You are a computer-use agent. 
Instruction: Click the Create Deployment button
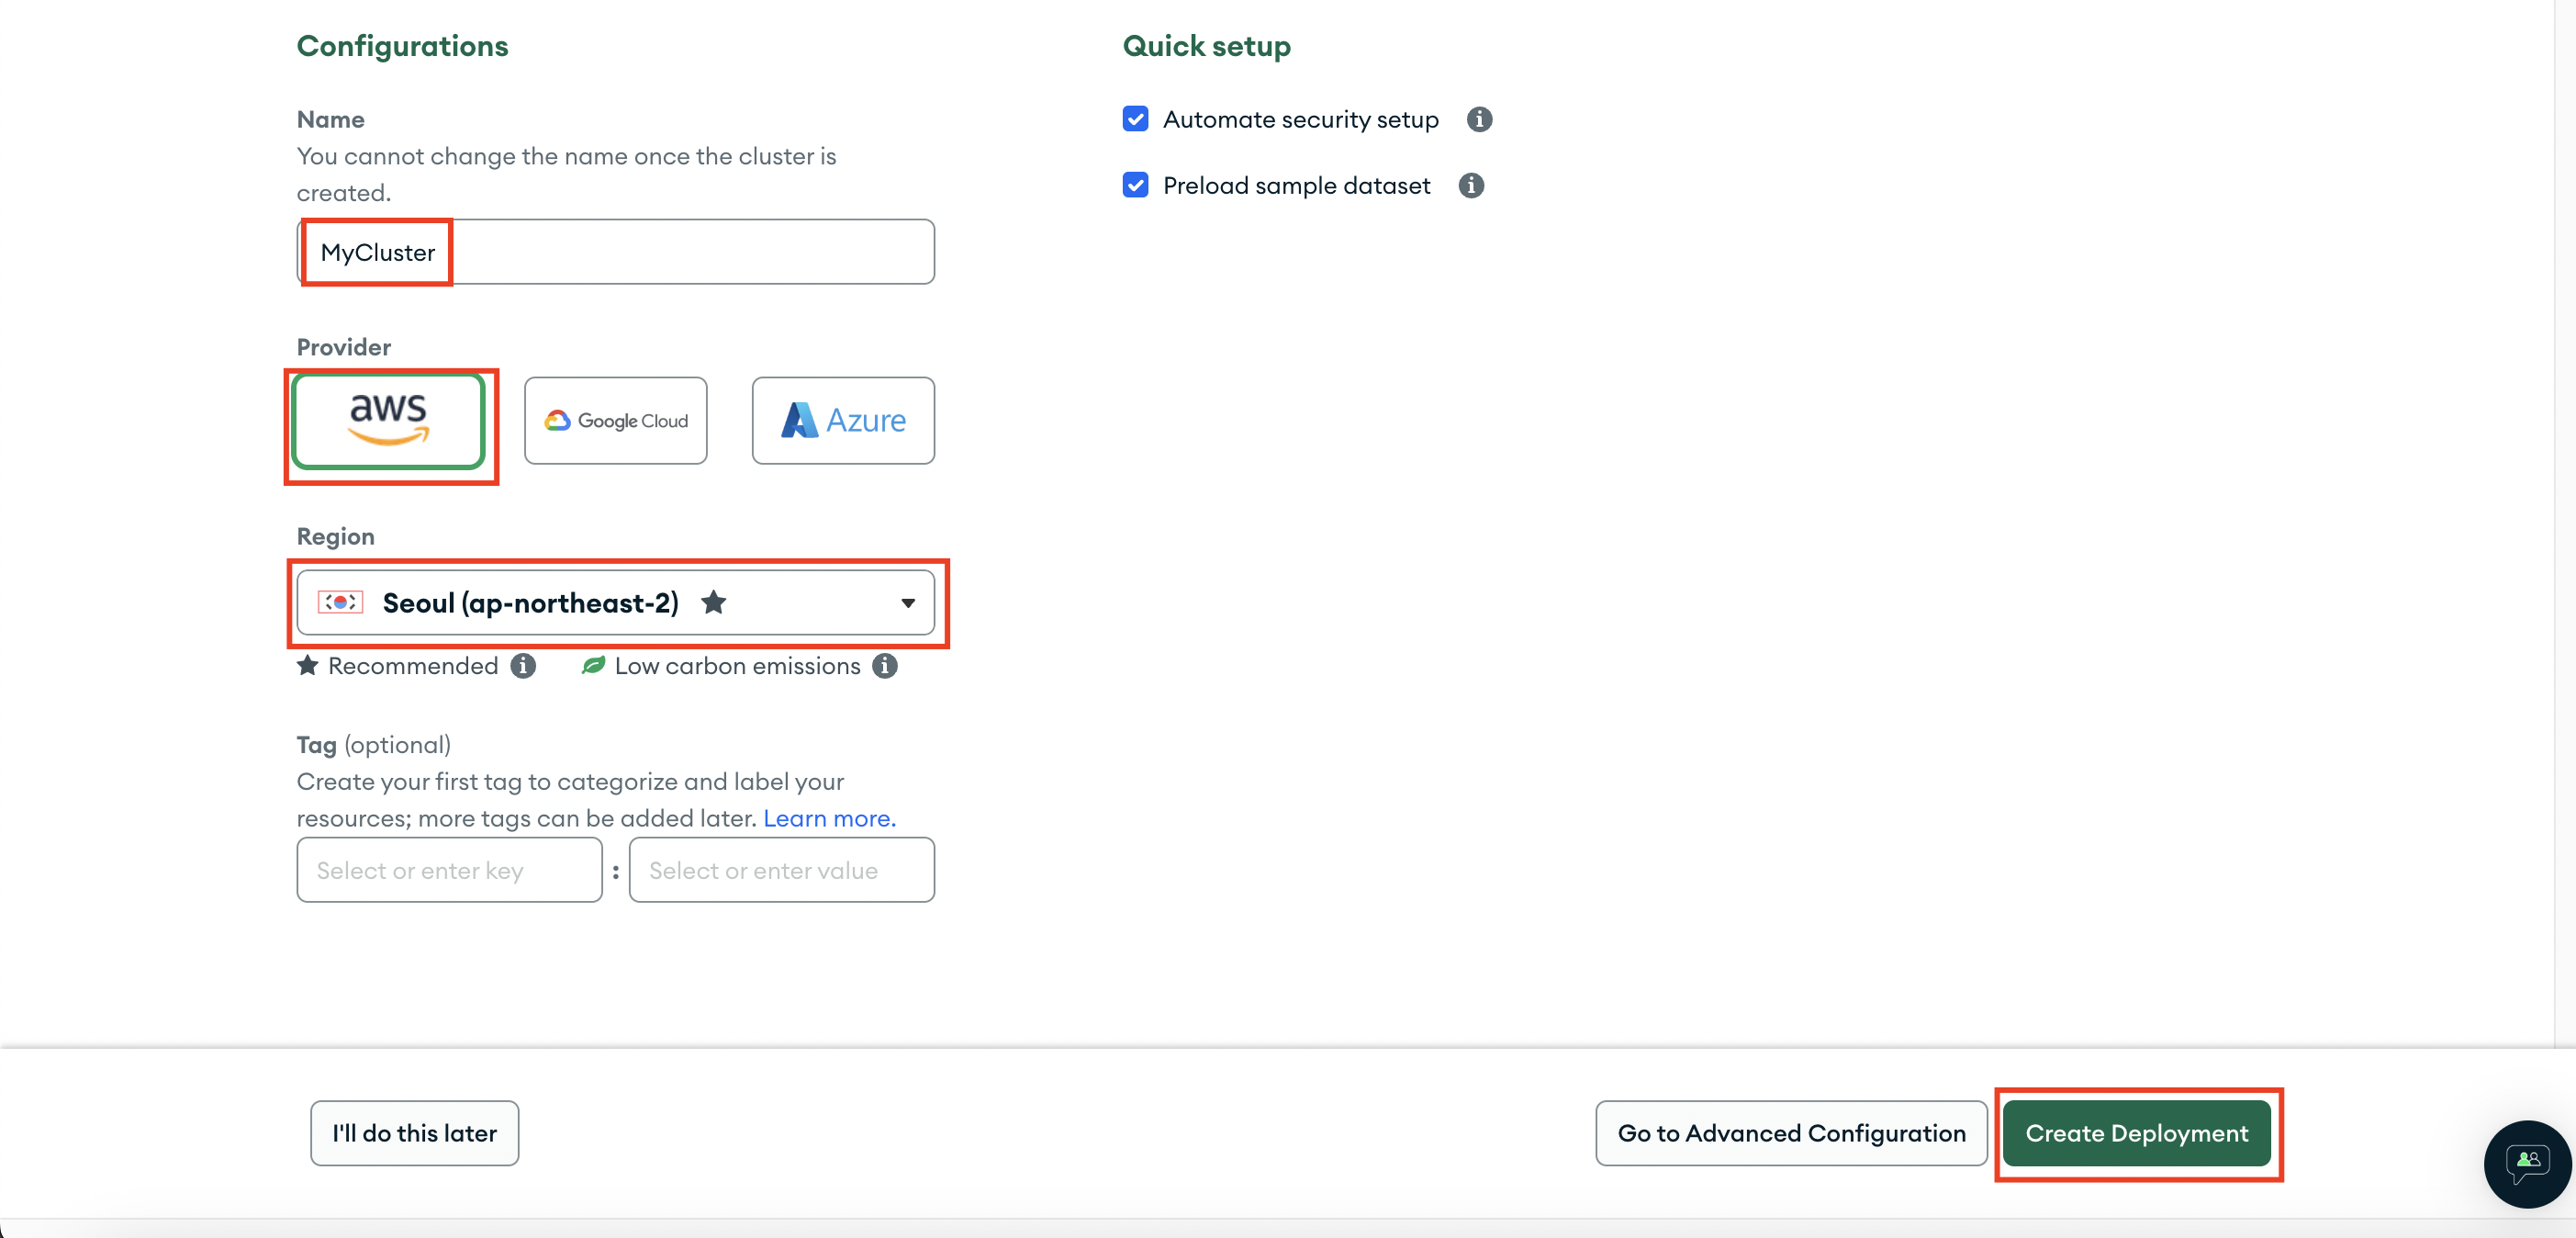[2136, 1133]
